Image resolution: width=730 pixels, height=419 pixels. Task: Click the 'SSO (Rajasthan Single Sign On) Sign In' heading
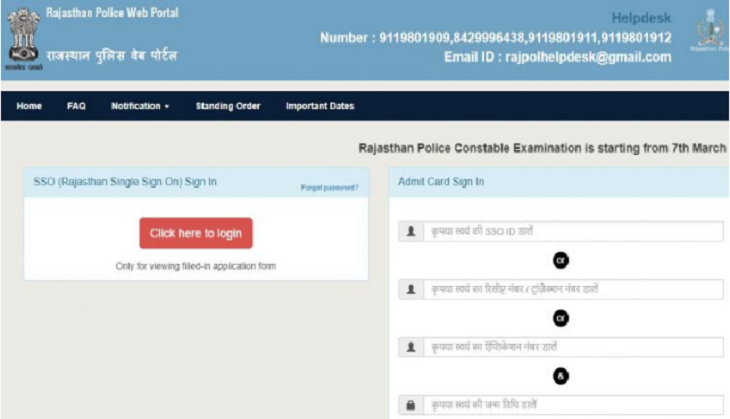[x=125, y=182]
